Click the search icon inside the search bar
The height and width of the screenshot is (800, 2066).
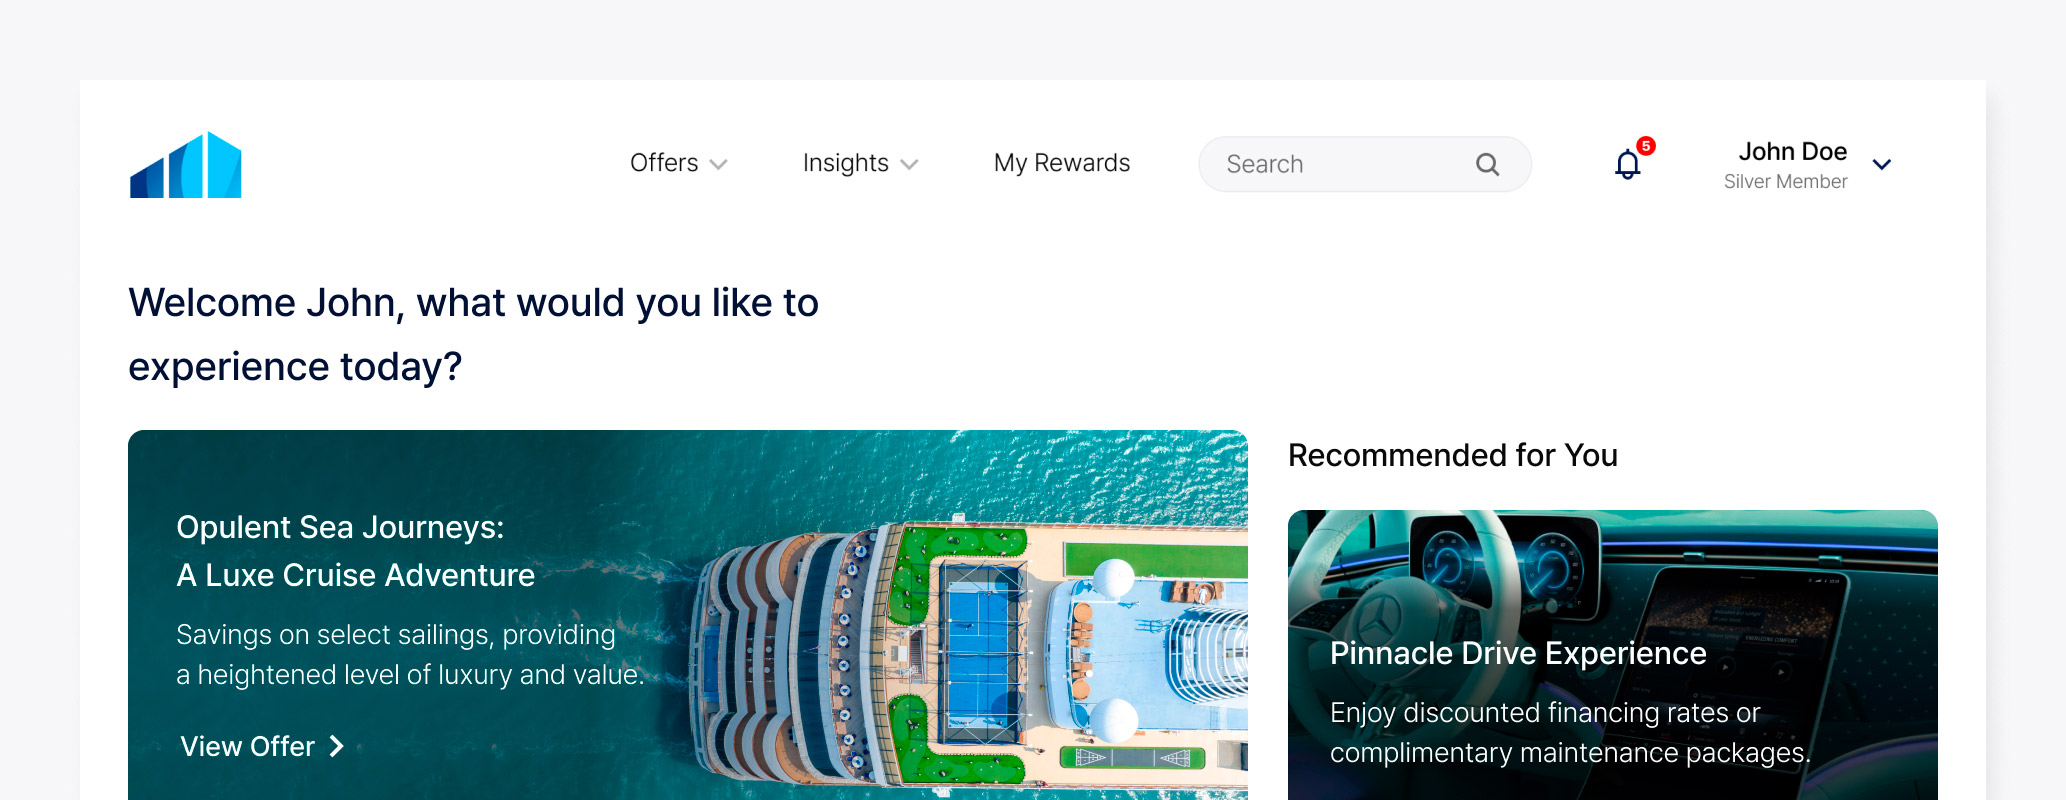tap(1488, 164)
